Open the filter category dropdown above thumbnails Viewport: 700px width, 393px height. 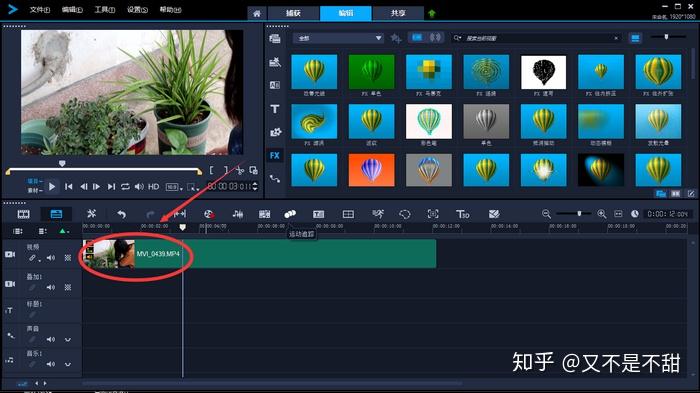tap(338, 38)
